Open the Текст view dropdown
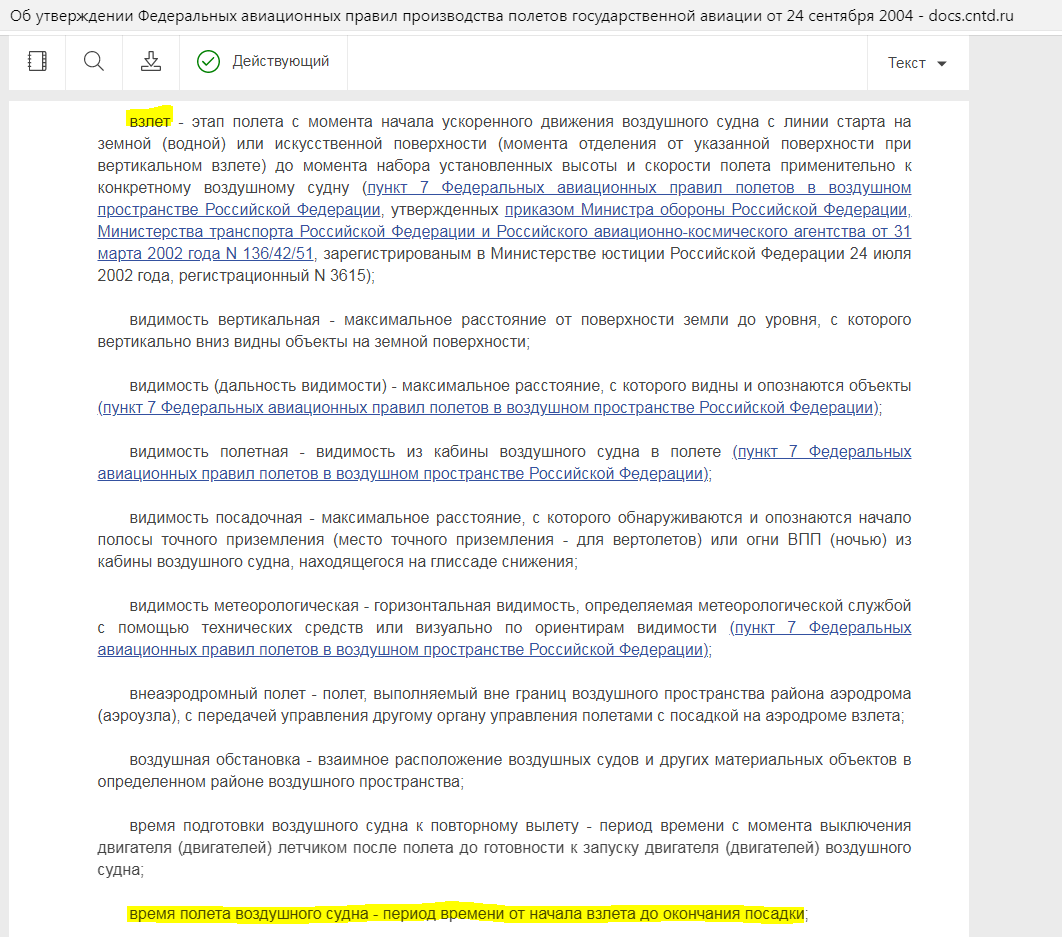Image resolution: width=1062 pixels, height=937 pixels. [917, 63]
